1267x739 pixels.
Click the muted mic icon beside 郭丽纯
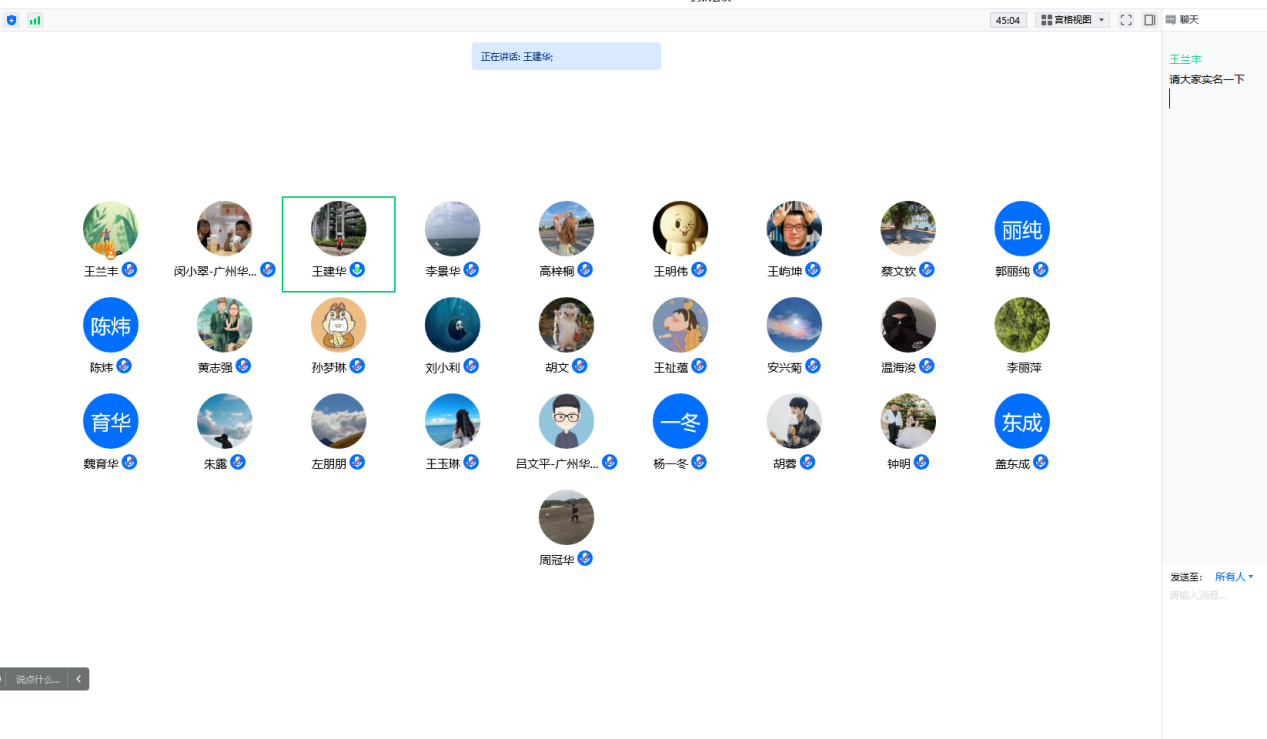click(x=1041, y=270)
